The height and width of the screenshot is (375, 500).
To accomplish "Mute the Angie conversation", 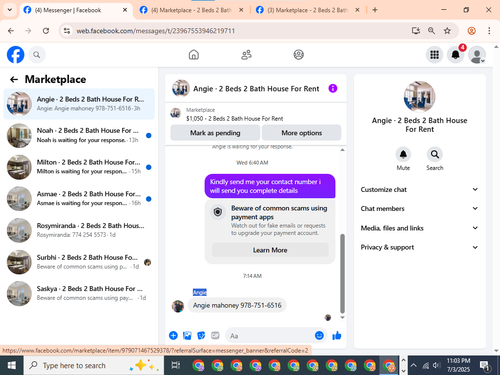I will (403, 154).
